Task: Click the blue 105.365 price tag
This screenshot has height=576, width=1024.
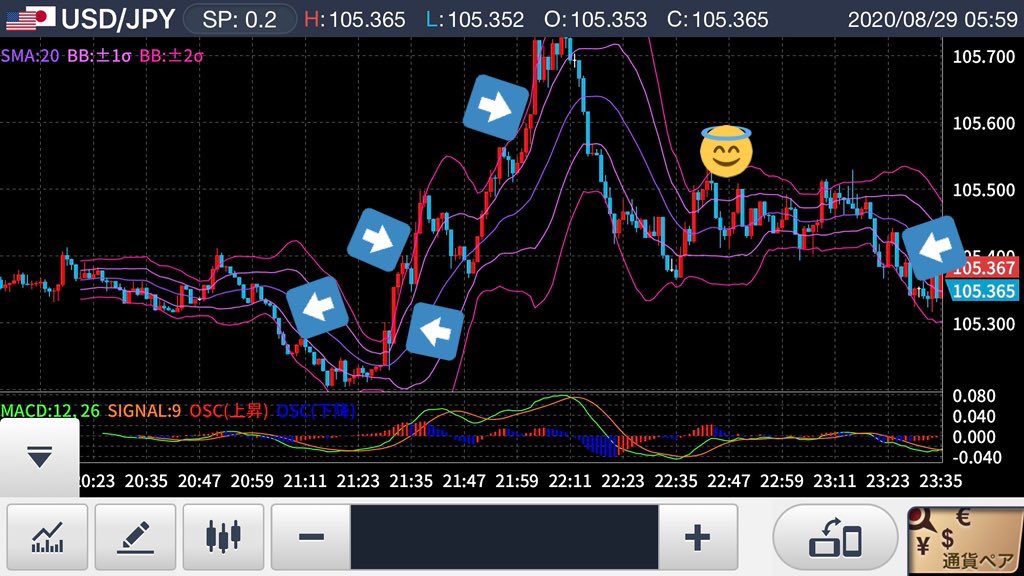Action: pos(985,291)
